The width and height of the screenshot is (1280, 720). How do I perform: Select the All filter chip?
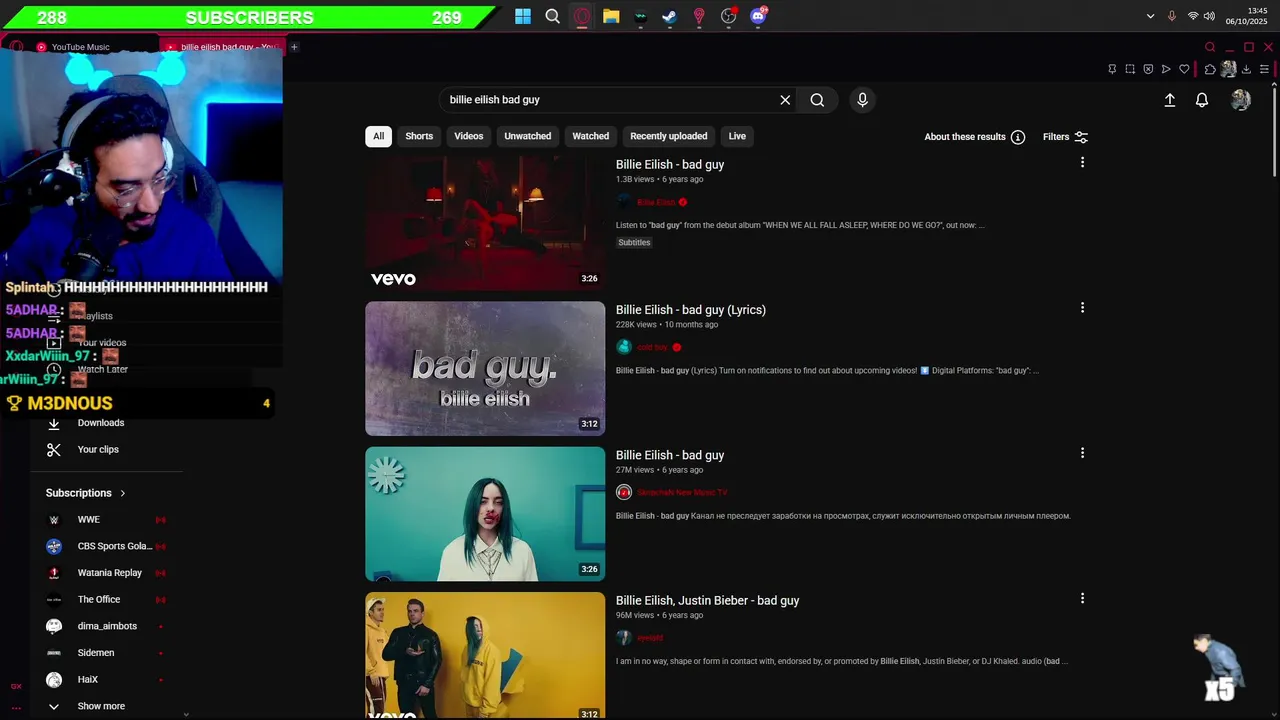click(378, 136)
